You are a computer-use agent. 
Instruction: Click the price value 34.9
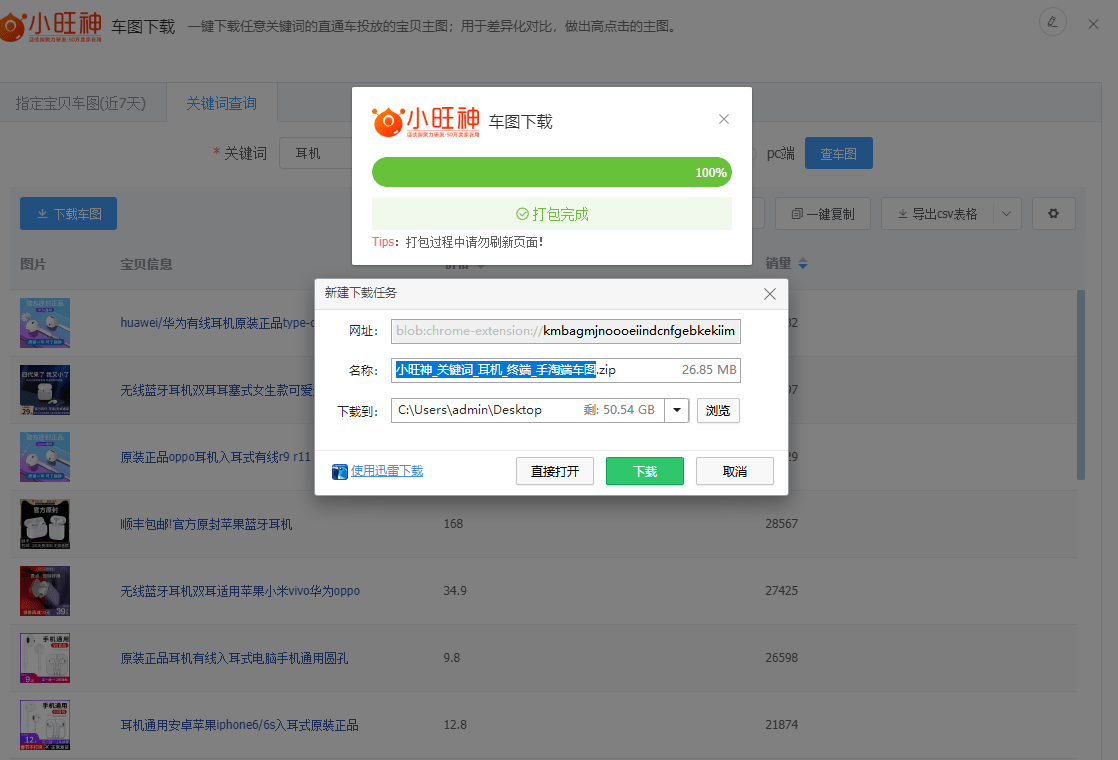coord(455,591)
